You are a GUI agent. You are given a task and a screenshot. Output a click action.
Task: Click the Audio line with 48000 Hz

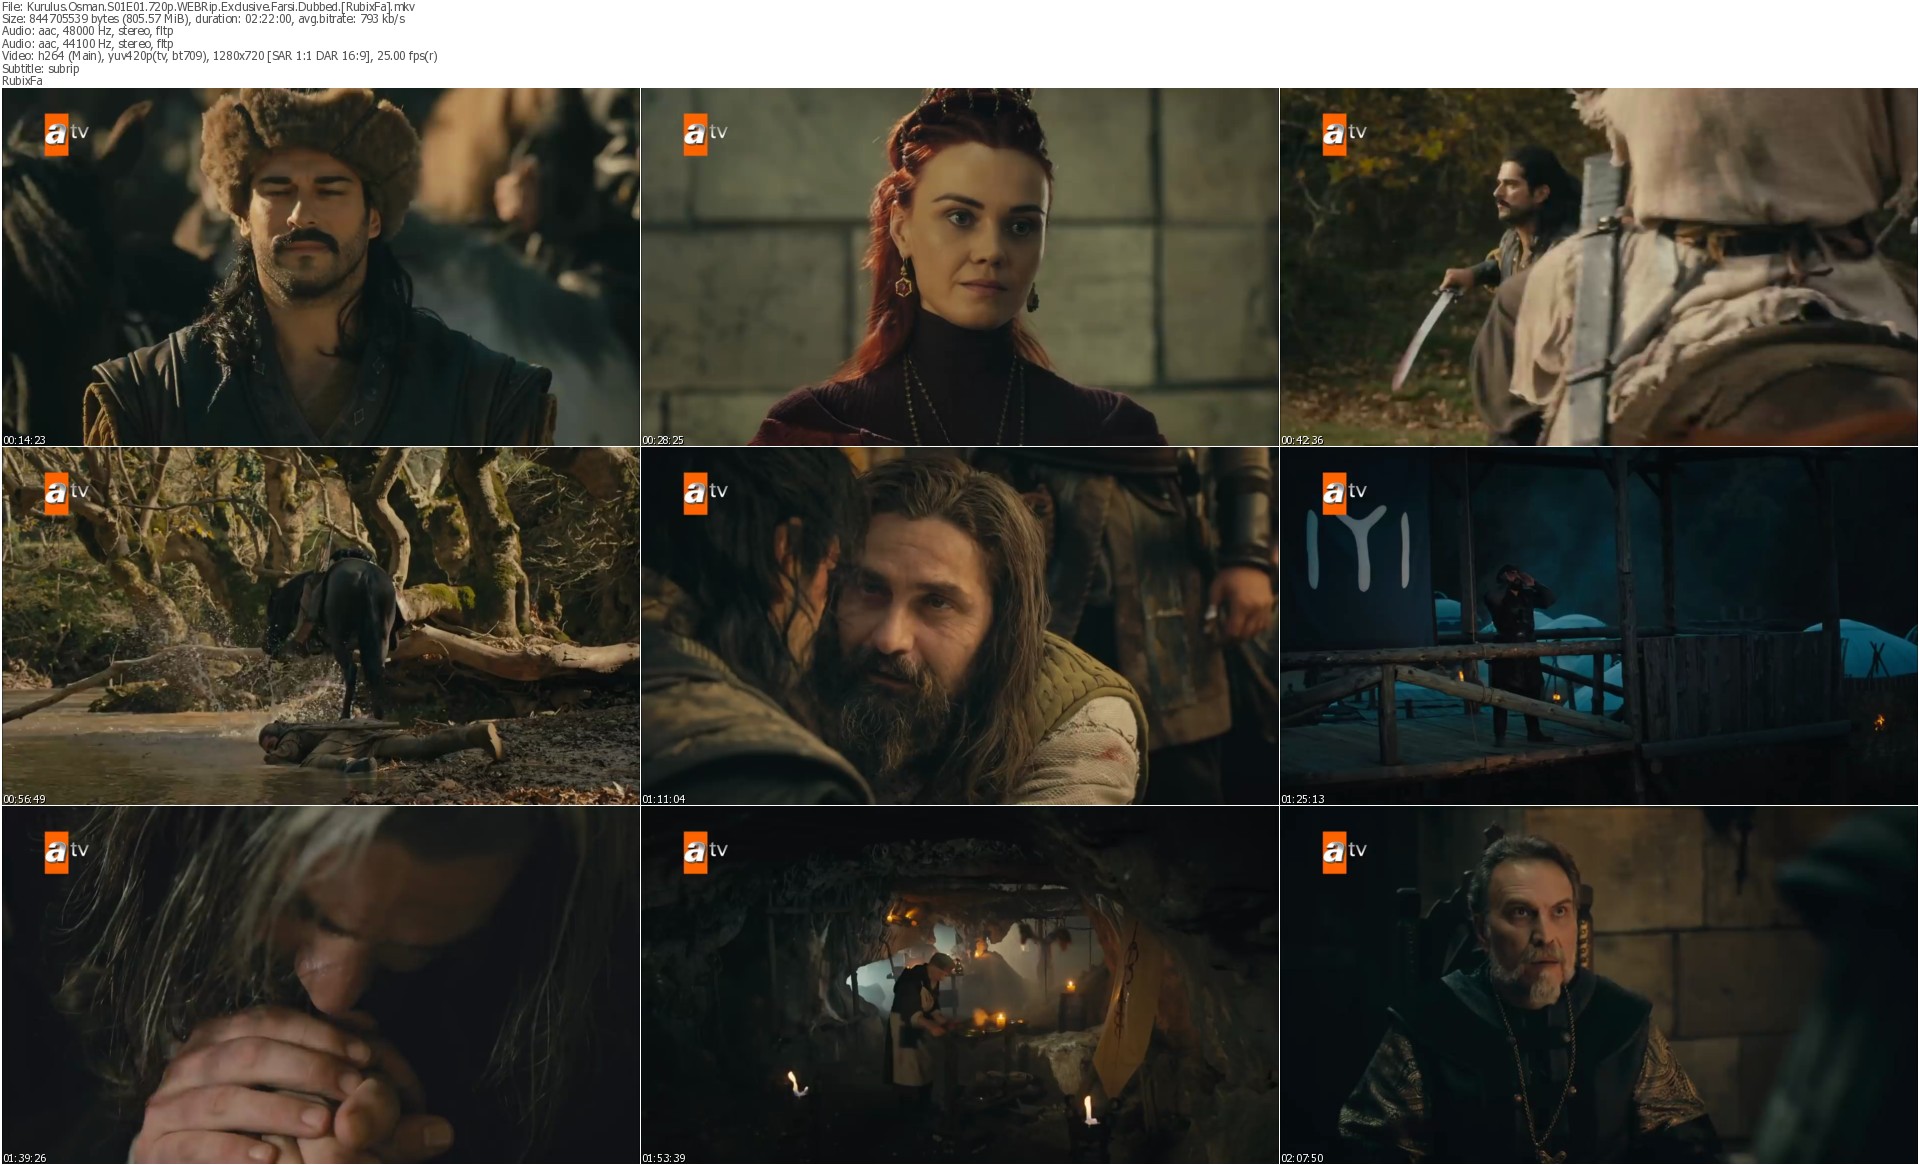coord(88,31)
